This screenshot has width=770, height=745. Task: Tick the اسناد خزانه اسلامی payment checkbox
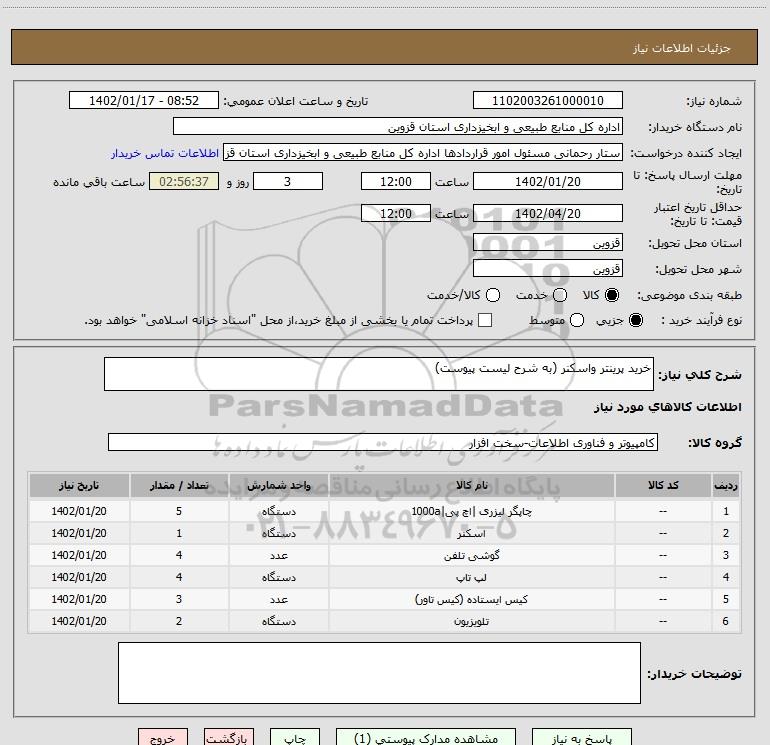(485, 320)
